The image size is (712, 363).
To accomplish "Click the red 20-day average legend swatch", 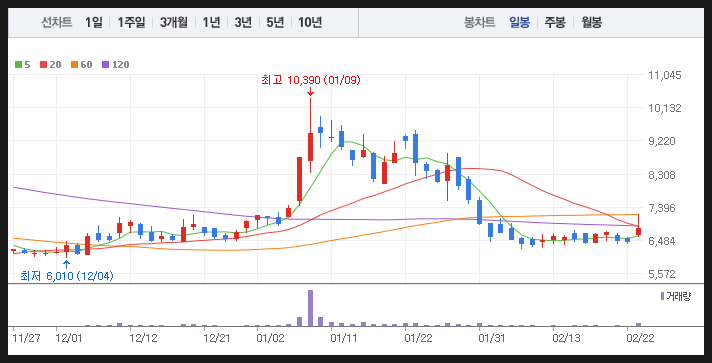I will click(43, 65).
